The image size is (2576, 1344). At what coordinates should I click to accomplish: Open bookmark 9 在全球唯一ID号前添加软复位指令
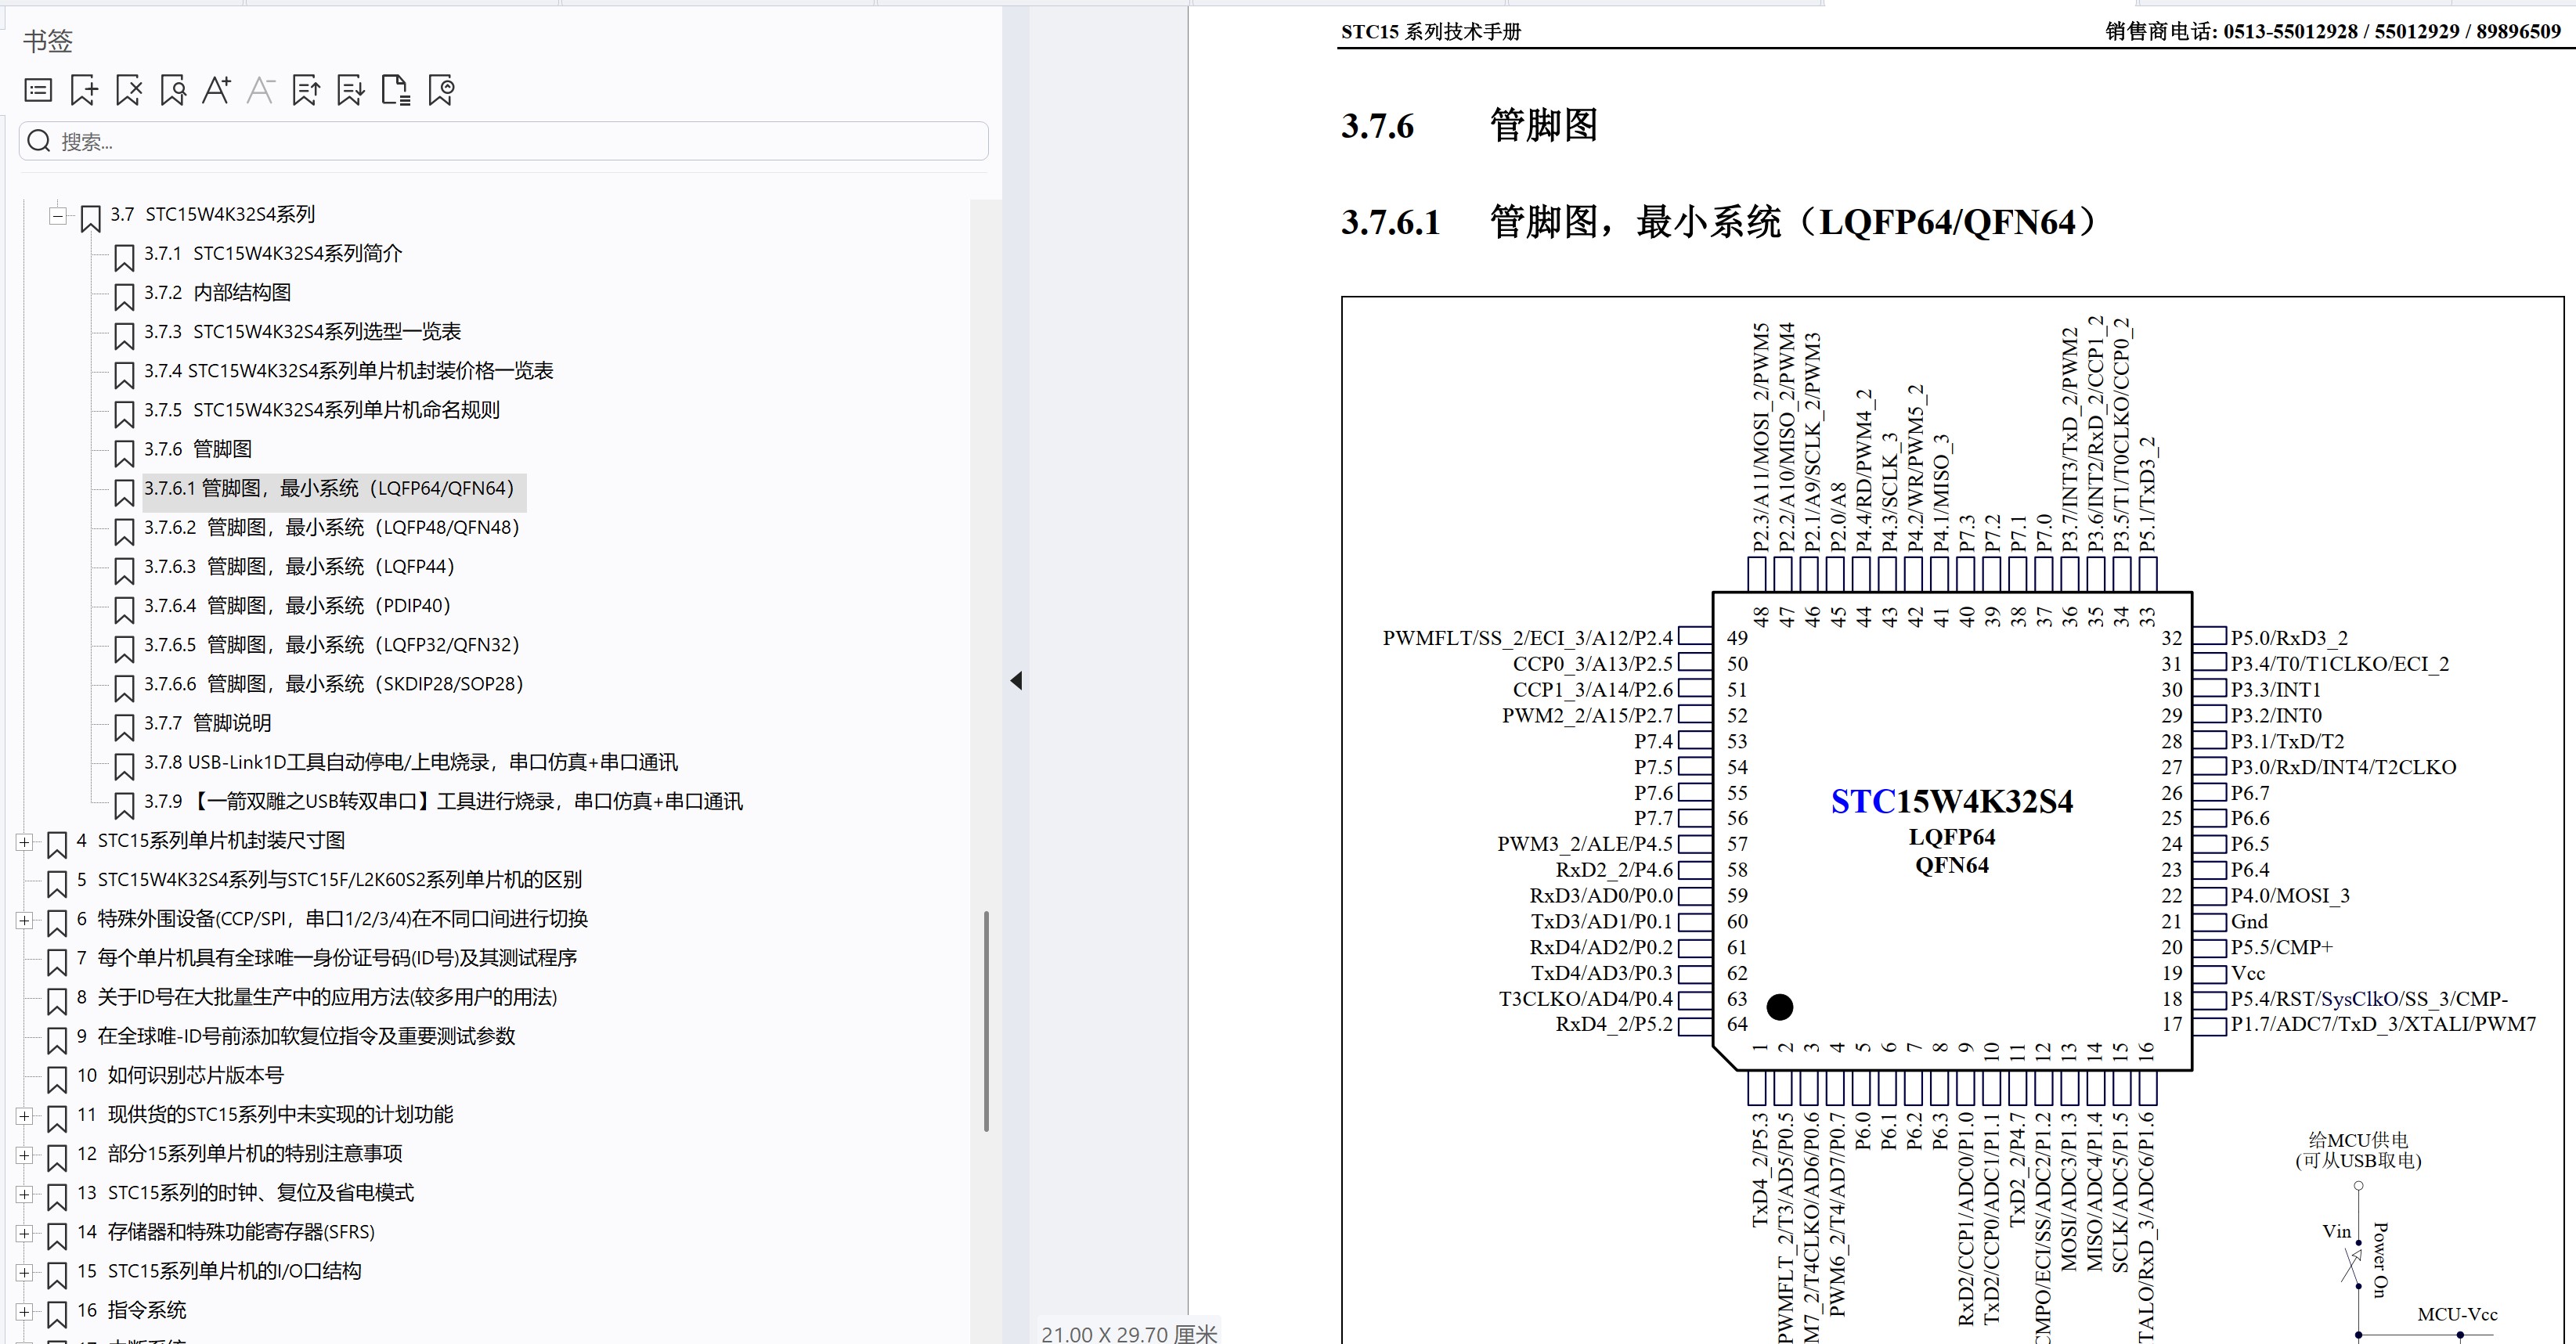coord(296,1036)
